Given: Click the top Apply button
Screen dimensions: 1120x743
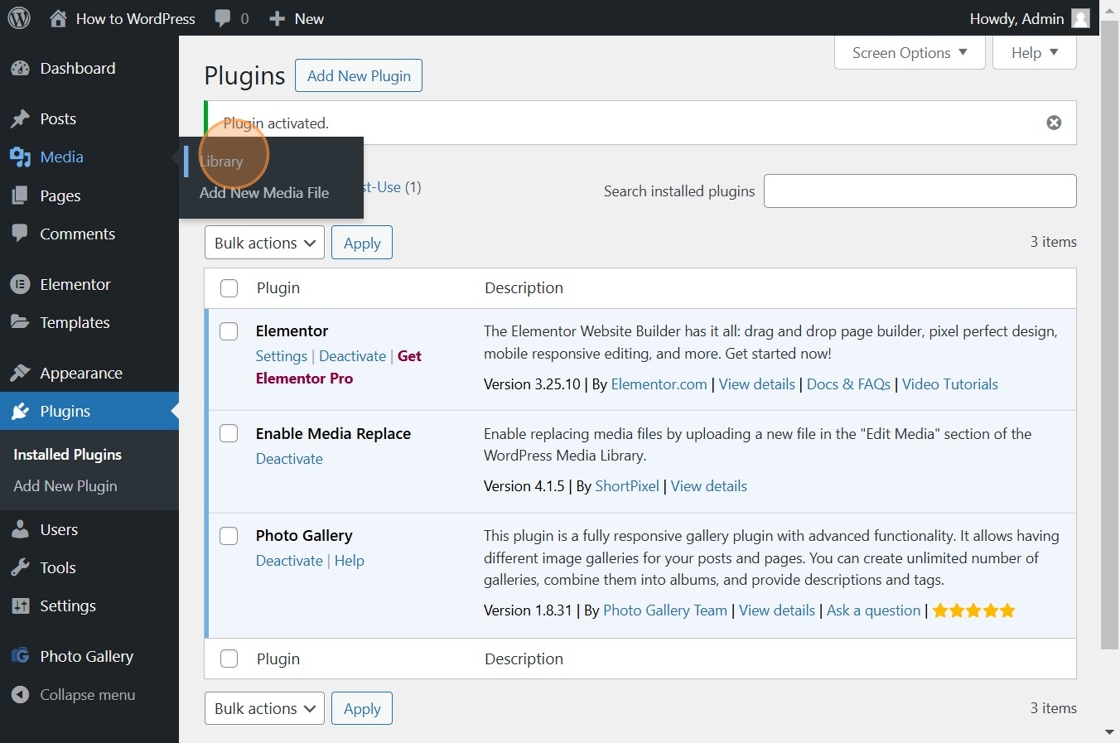Looking at the screenshot, I should pyautogui.click(x=362, y=243).
